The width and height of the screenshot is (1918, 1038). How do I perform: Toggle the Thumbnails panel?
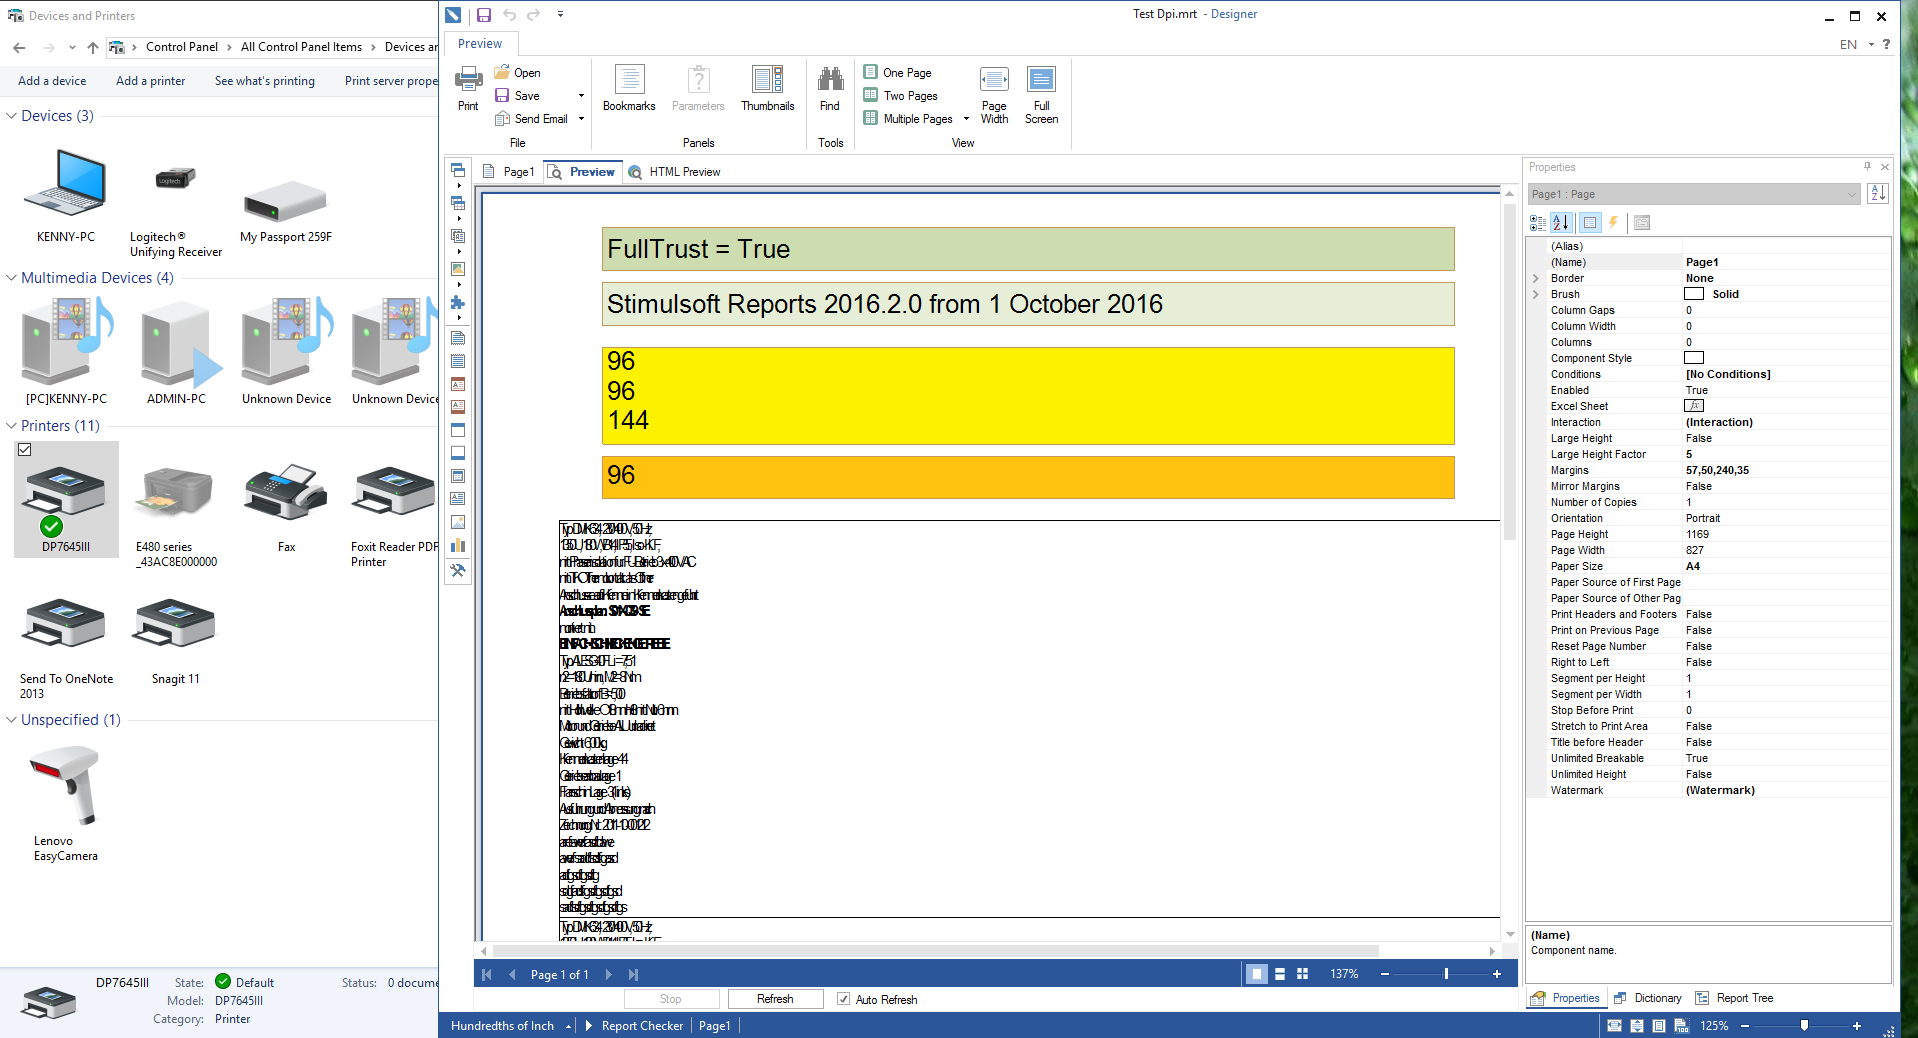[767, 88]
